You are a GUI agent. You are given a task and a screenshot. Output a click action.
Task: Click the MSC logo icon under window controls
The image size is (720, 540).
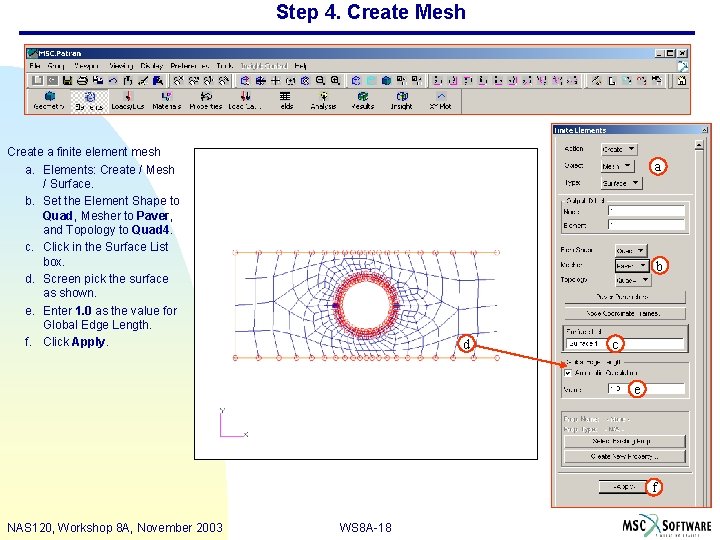click(682, 66)
